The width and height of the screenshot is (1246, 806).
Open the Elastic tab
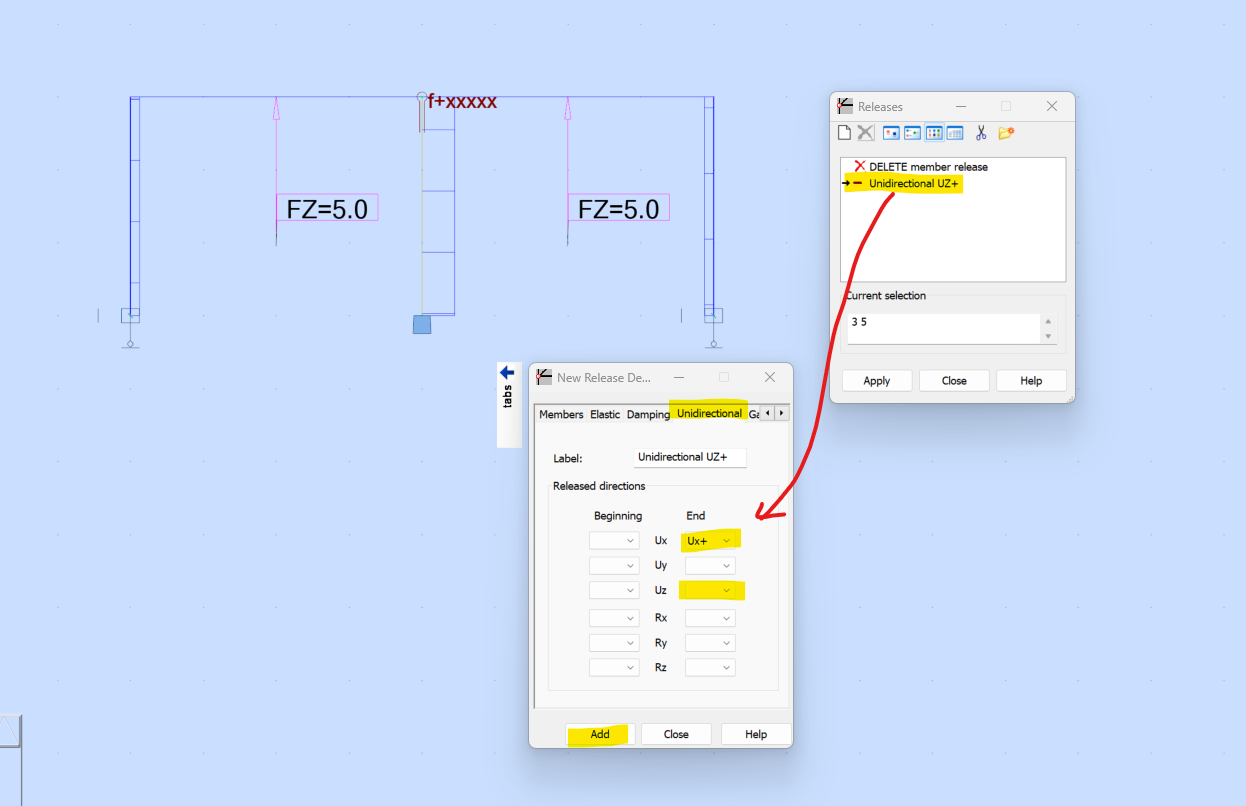pos(605,414)
